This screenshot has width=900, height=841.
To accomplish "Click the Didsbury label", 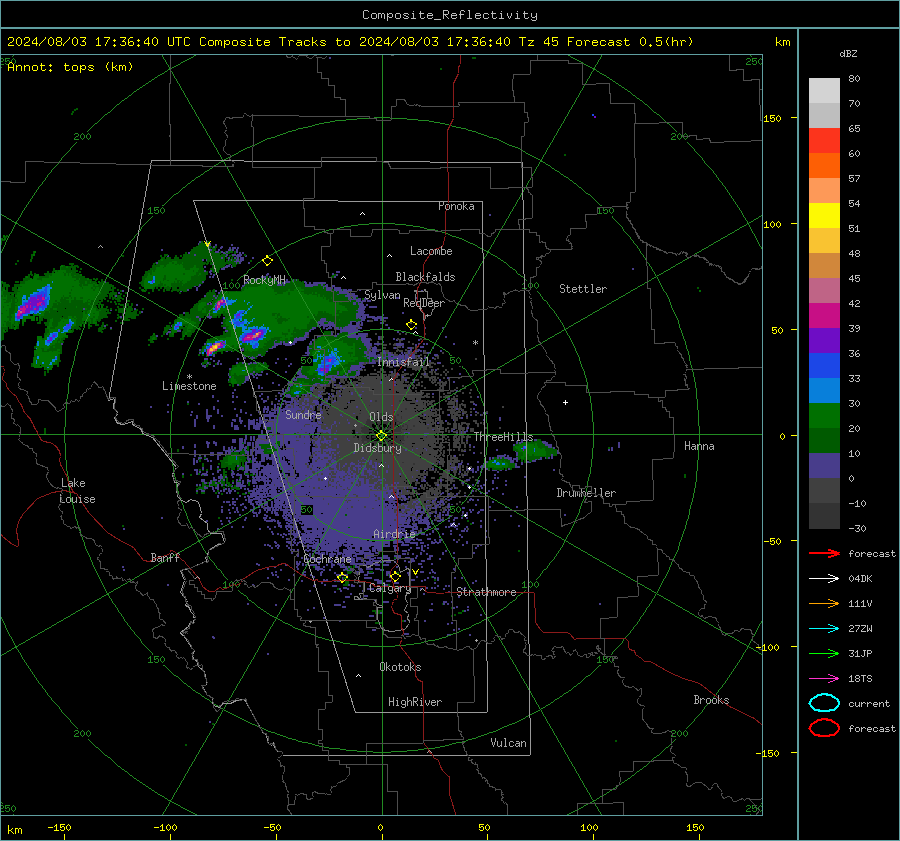I will click(x=378, y=448).
